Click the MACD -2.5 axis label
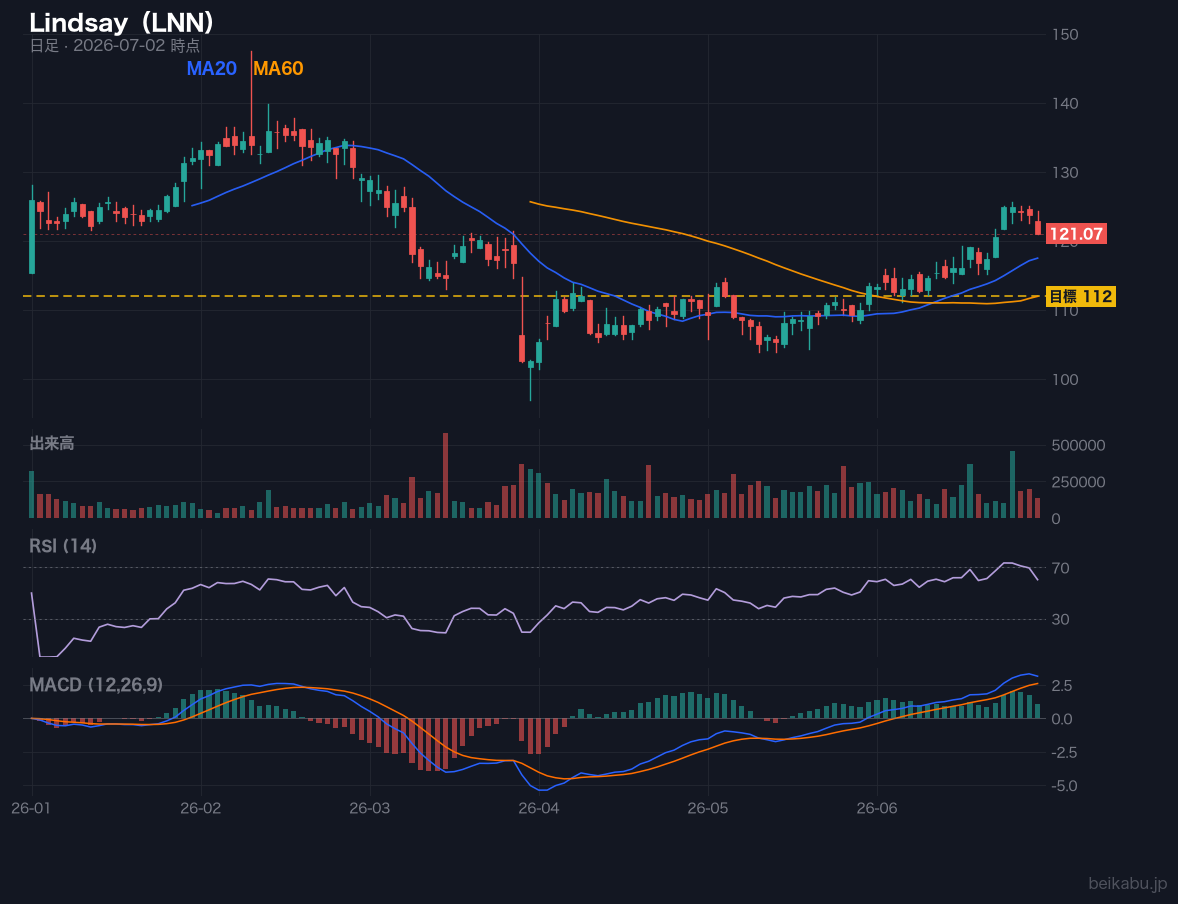1178x904 pixels. pos(1064,752)
